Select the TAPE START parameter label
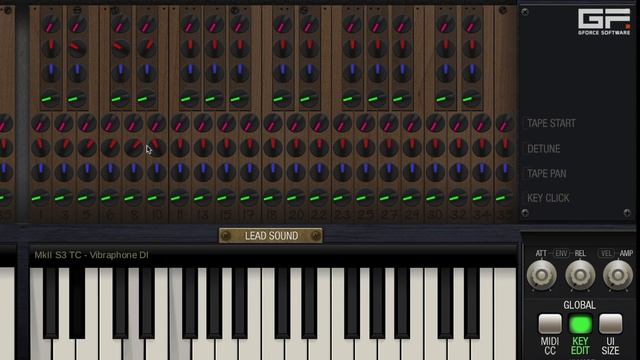Screen dimensions: 640x360 click(551, 123)
